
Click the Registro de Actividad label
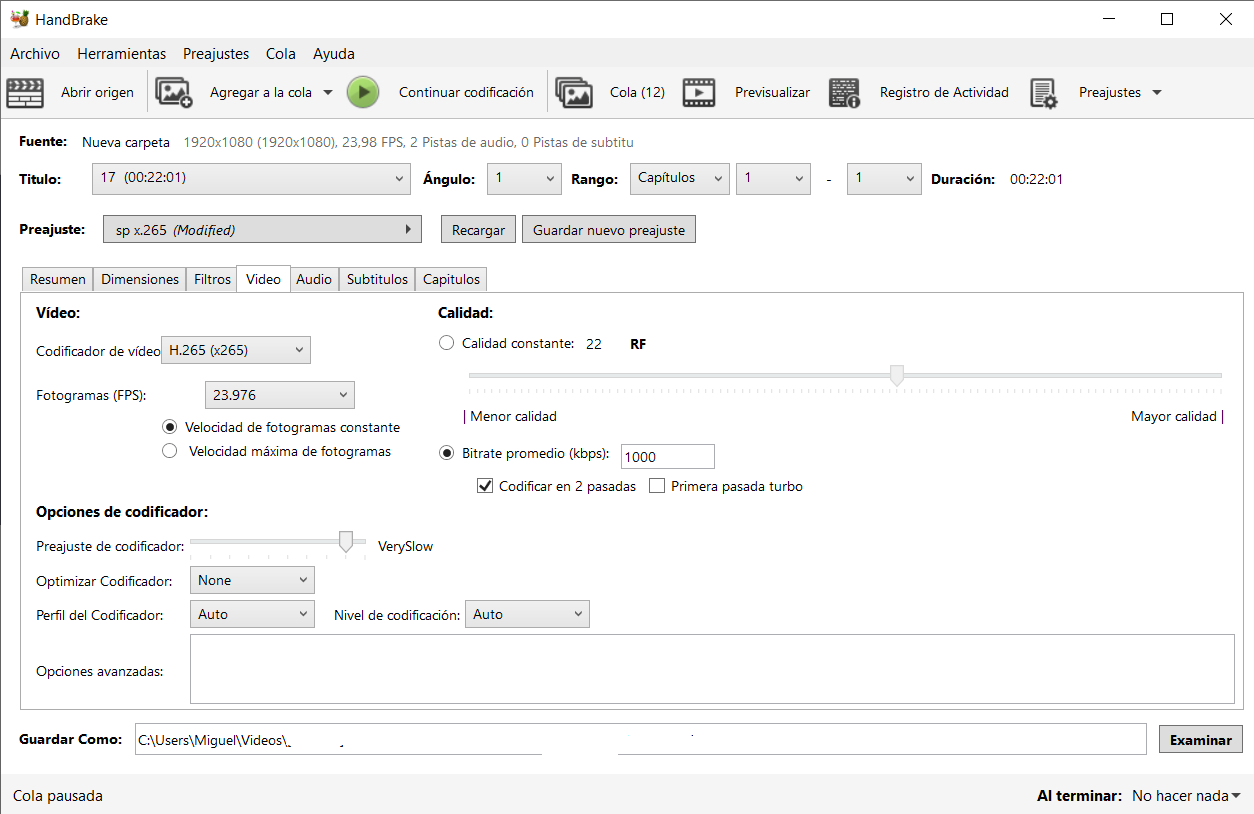click(944, 93)
